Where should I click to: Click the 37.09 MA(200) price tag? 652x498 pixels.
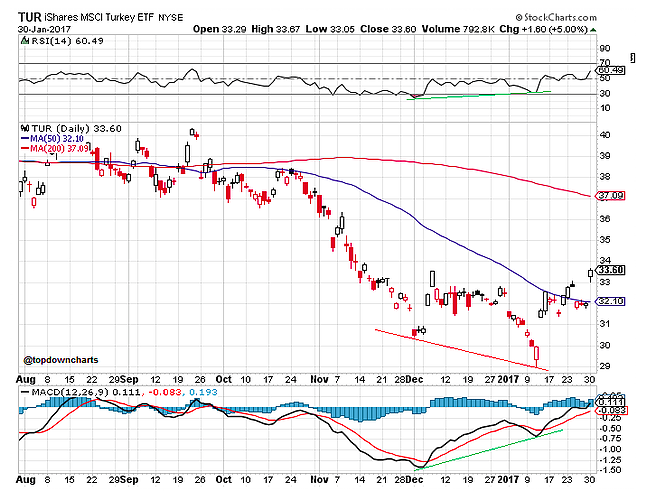click(x=610, y=195)
